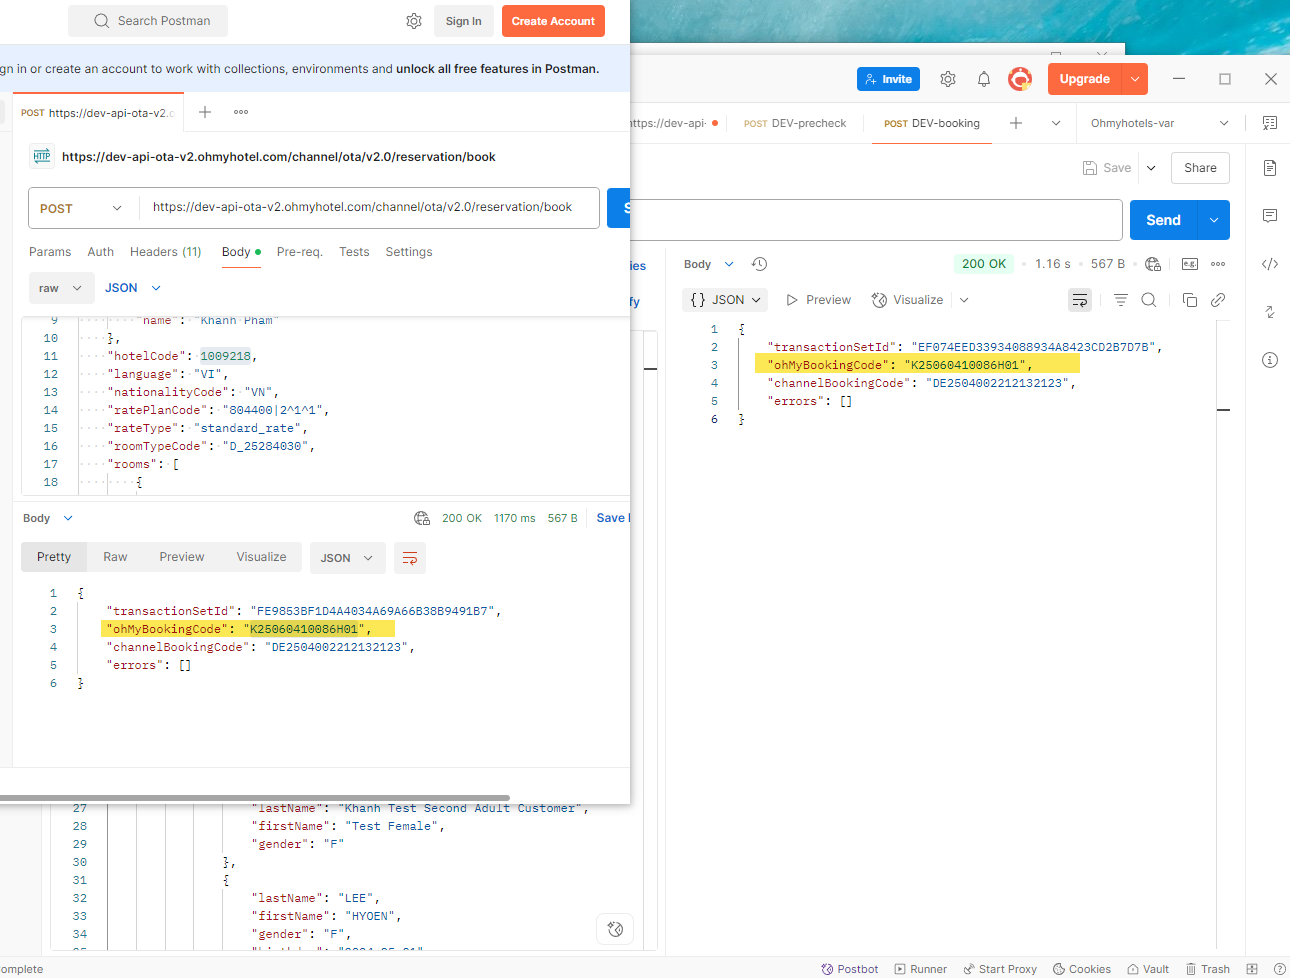Search the response with magnifier icon

(1149, 300)
